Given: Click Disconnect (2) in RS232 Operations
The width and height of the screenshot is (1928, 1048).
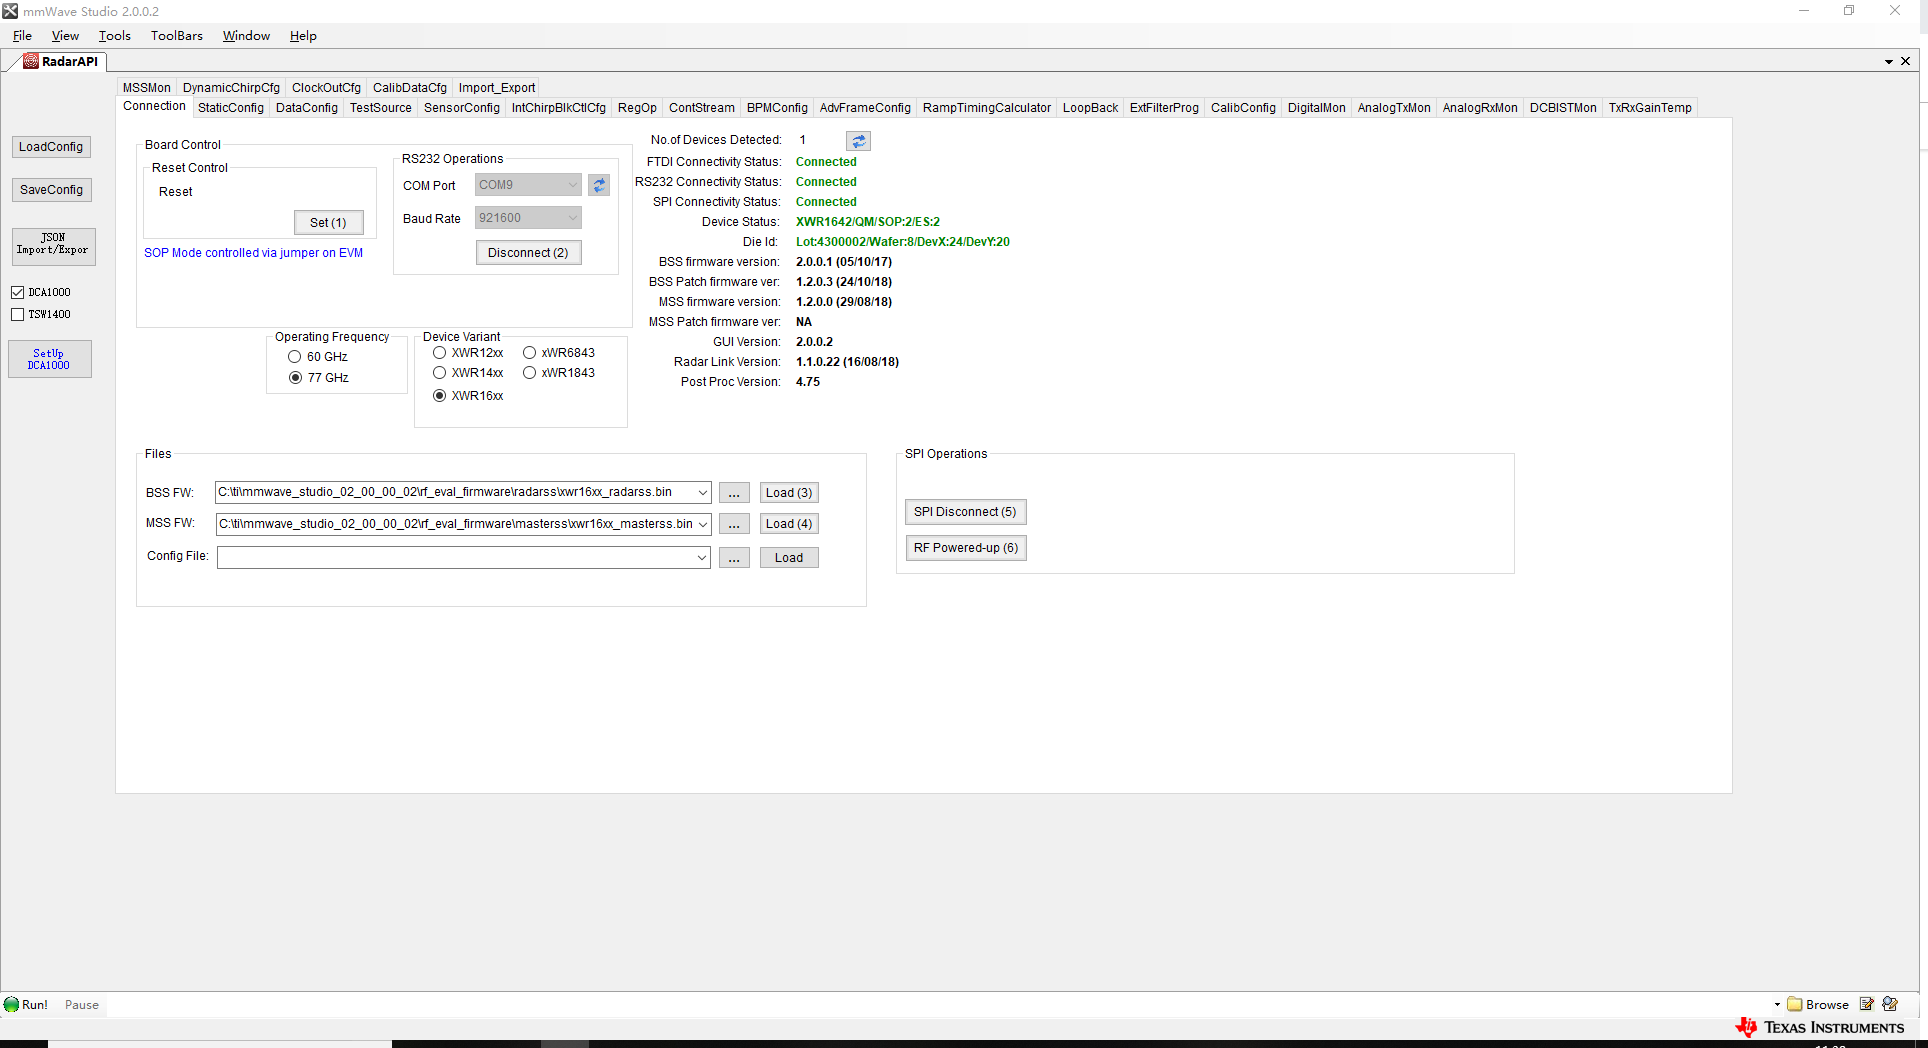Looking at the screenshot, I should click(528, 252).
